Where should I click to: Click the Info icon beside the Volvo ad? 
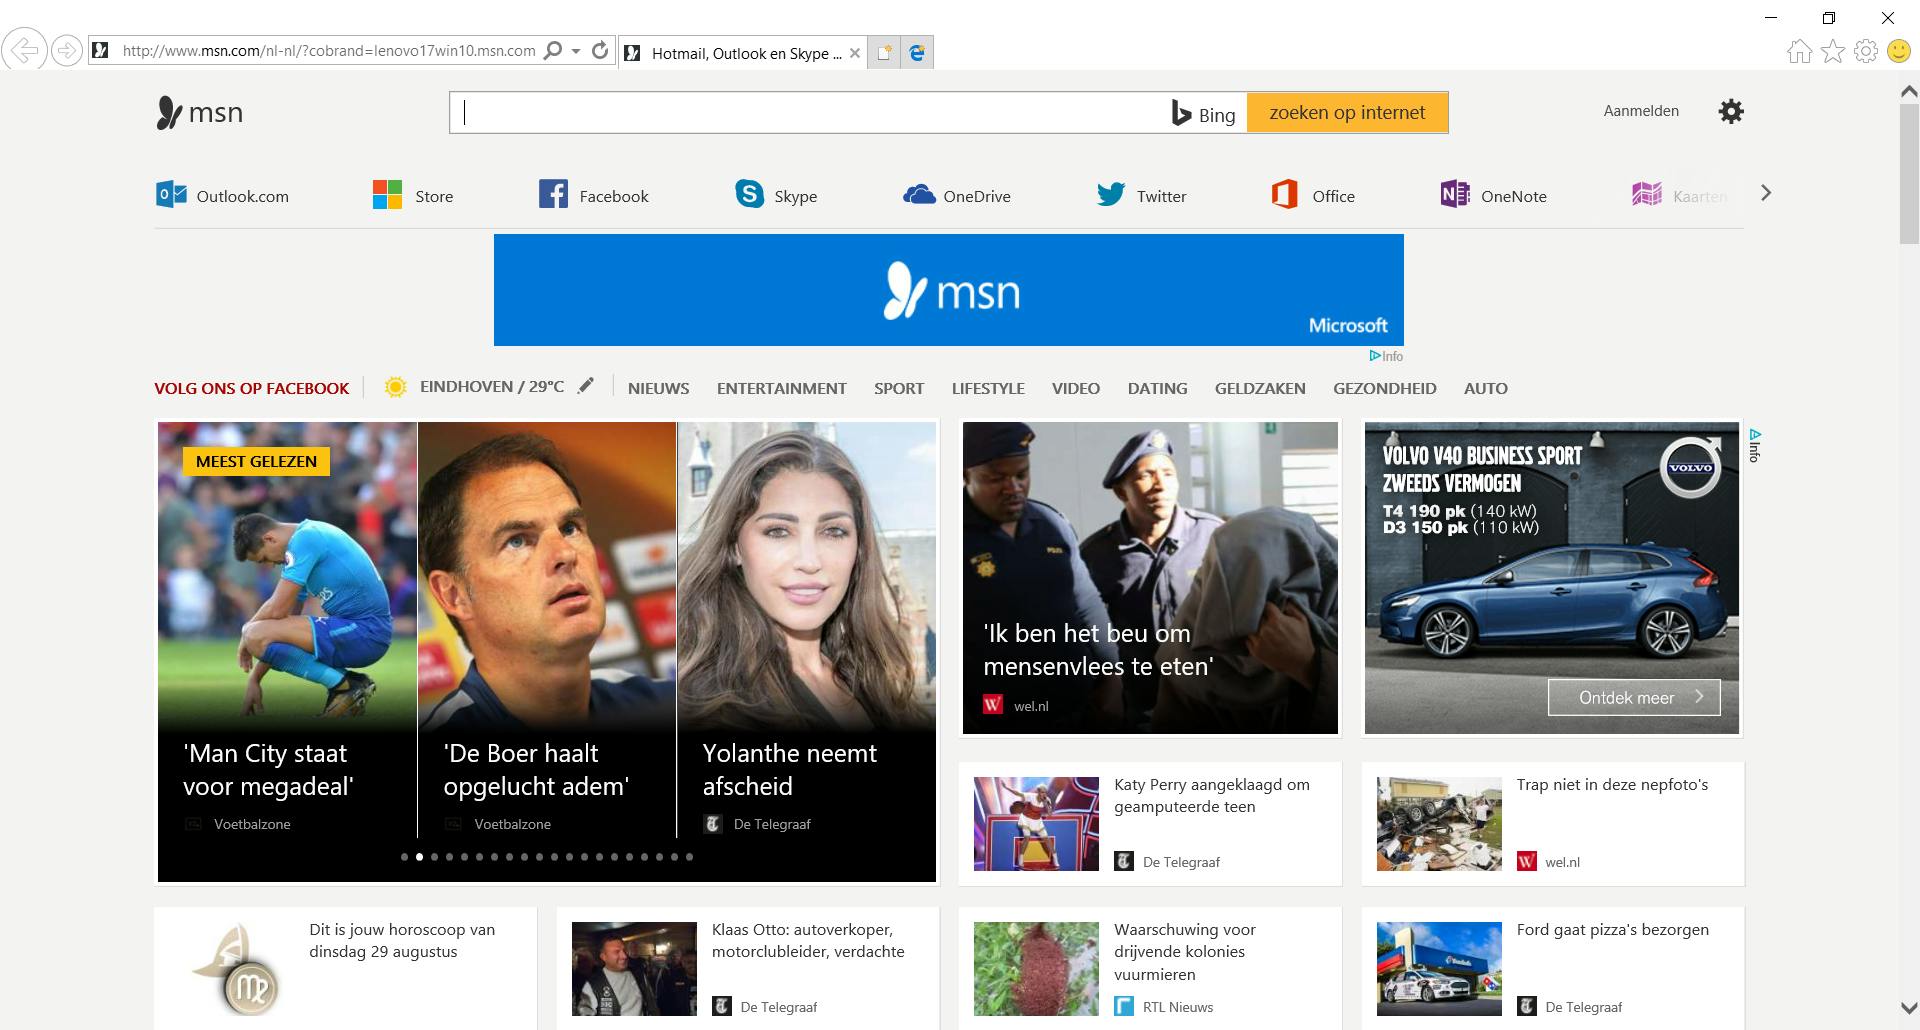pos(1755,446)
